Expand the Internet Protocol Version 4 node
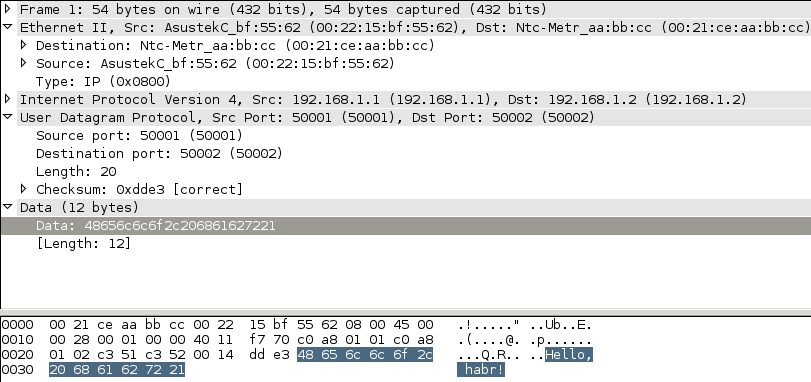 pos(7,99)
